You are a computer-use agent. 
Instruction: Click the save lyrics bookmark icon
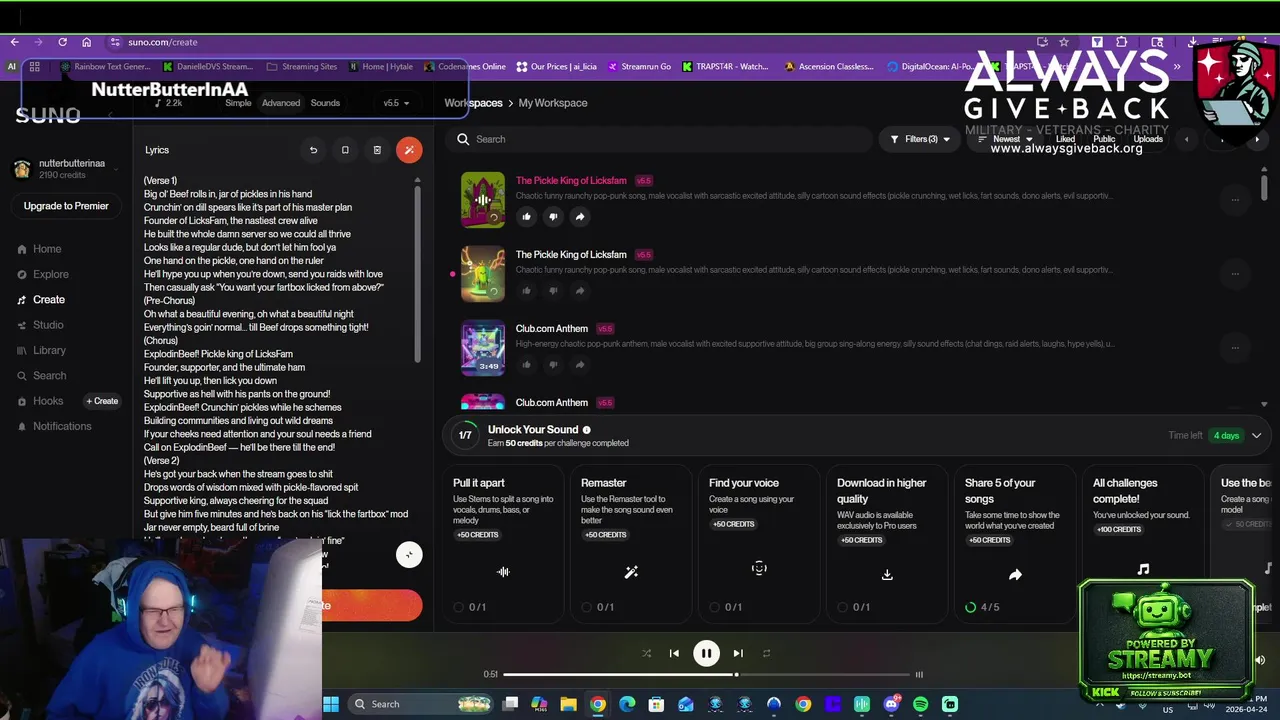coord(345,150)
